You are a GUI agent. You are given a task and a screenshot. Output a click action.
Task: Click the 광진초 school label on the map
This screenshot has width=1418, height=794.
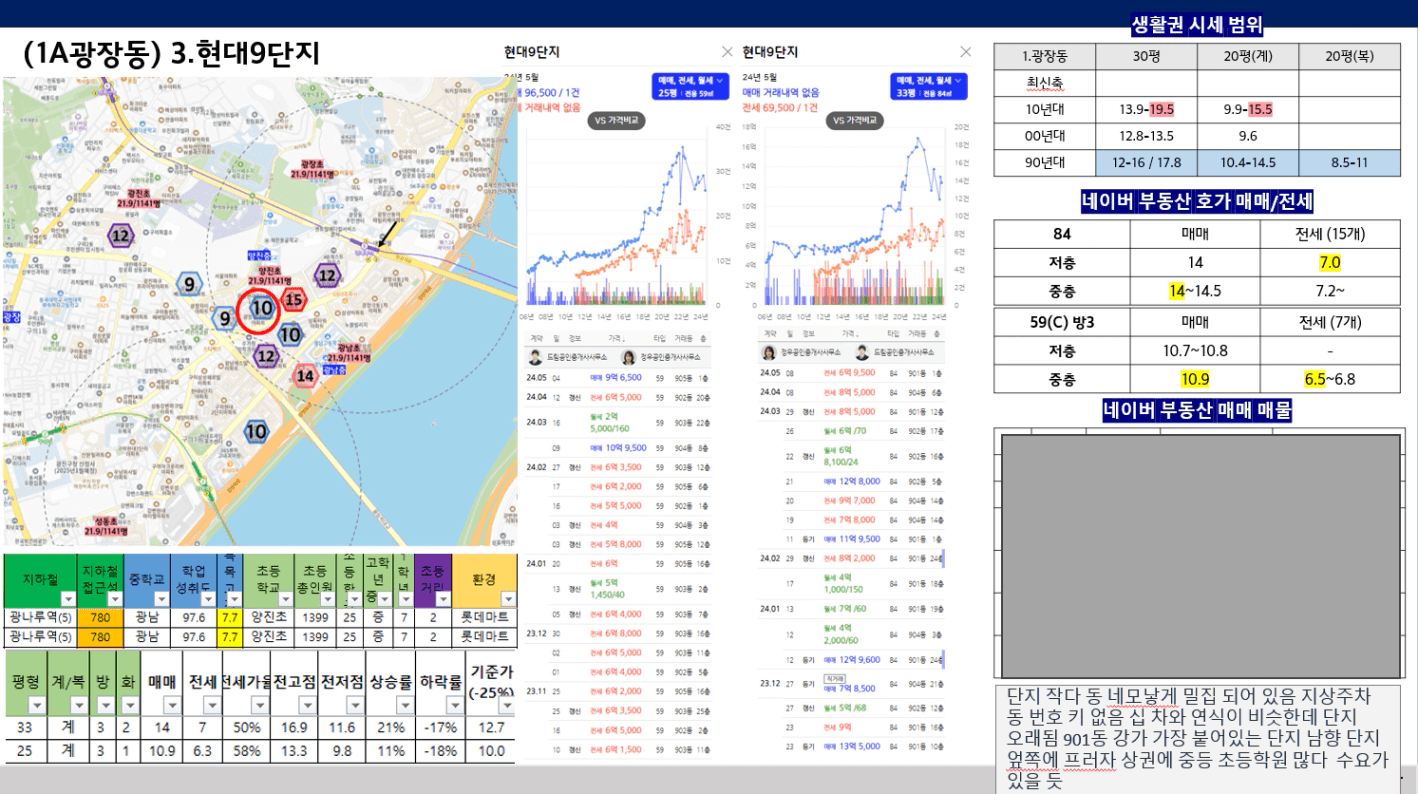139,198
